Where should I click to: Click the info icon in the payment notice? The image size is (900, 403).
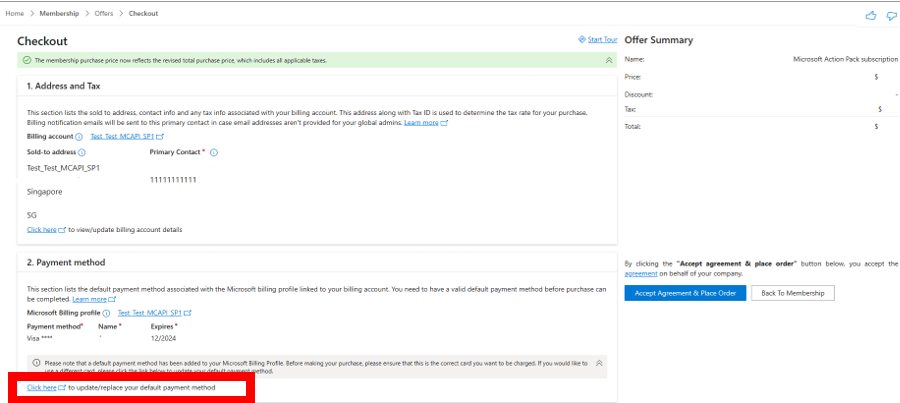click(x=37, y=362)
